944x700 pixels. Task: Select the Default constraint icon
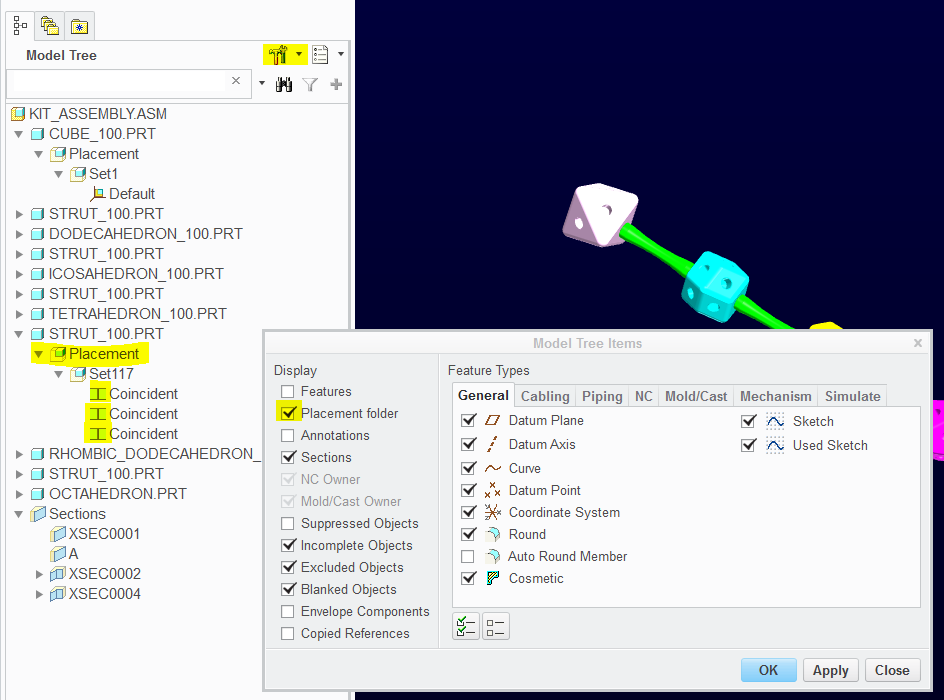[x=98, y=194]
